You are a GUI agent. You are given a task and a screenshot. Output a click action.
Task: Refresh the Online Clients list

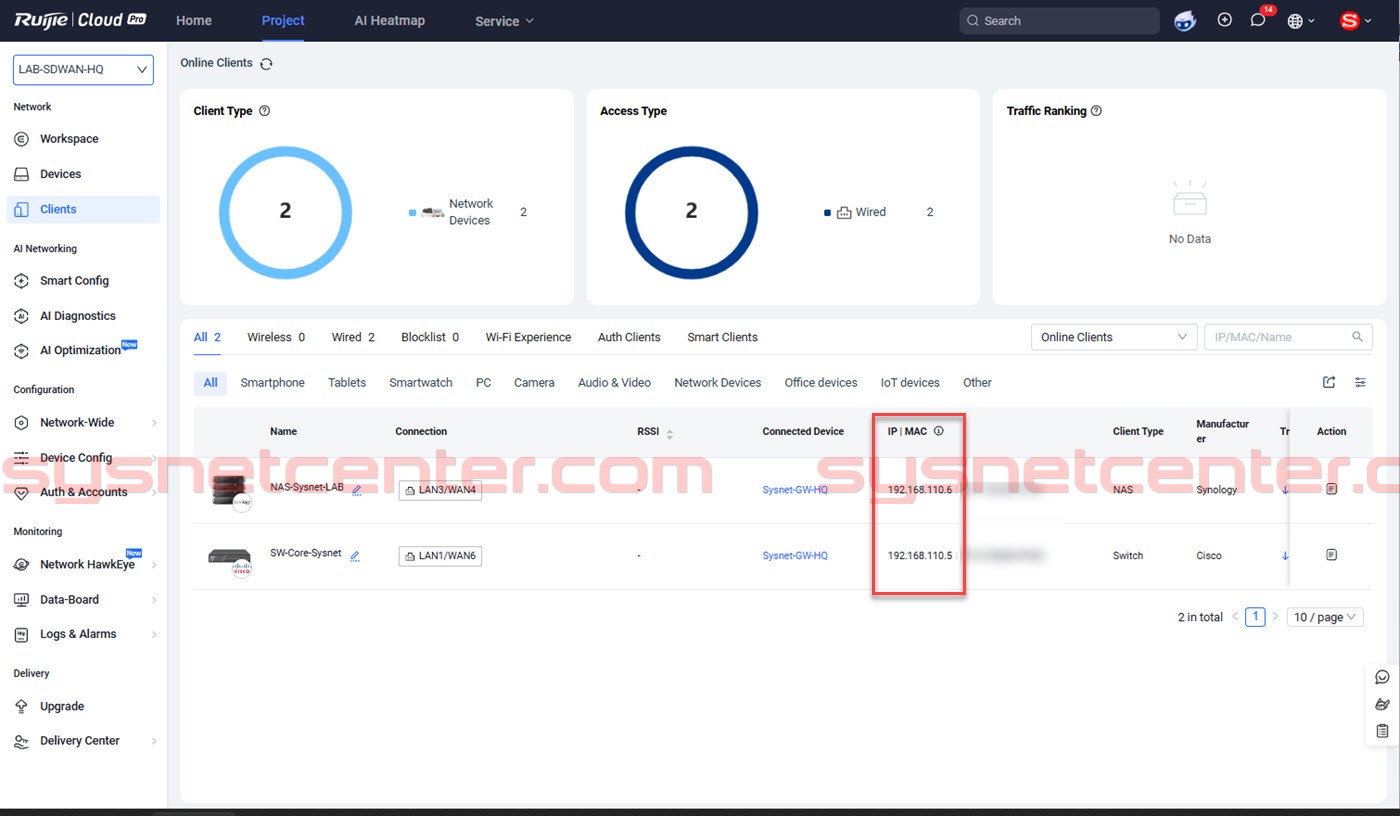pos(266,64)
